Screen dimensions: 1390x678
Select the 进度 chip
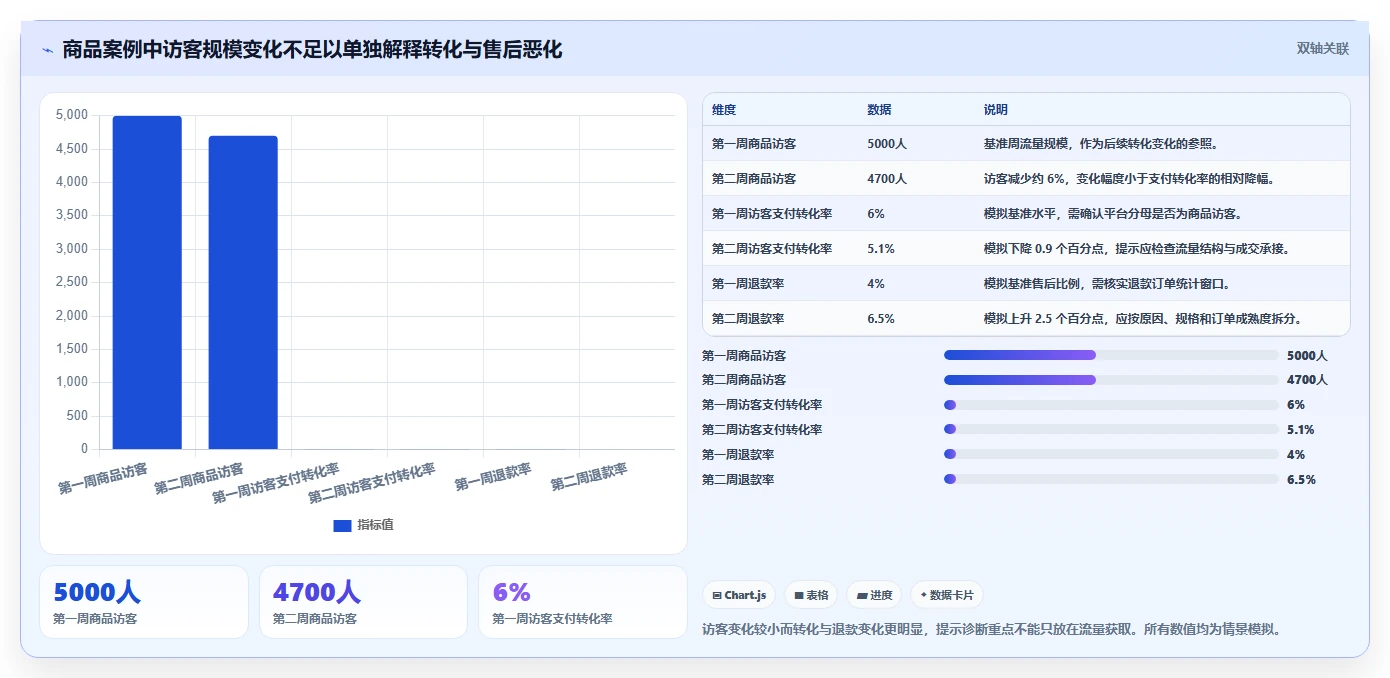[874, 595]
